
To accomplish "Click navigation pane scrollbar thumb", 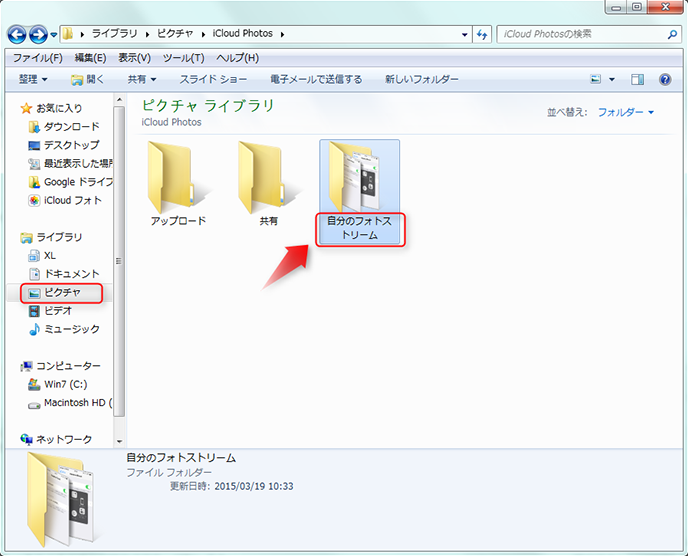I will [x=118, y=261].
